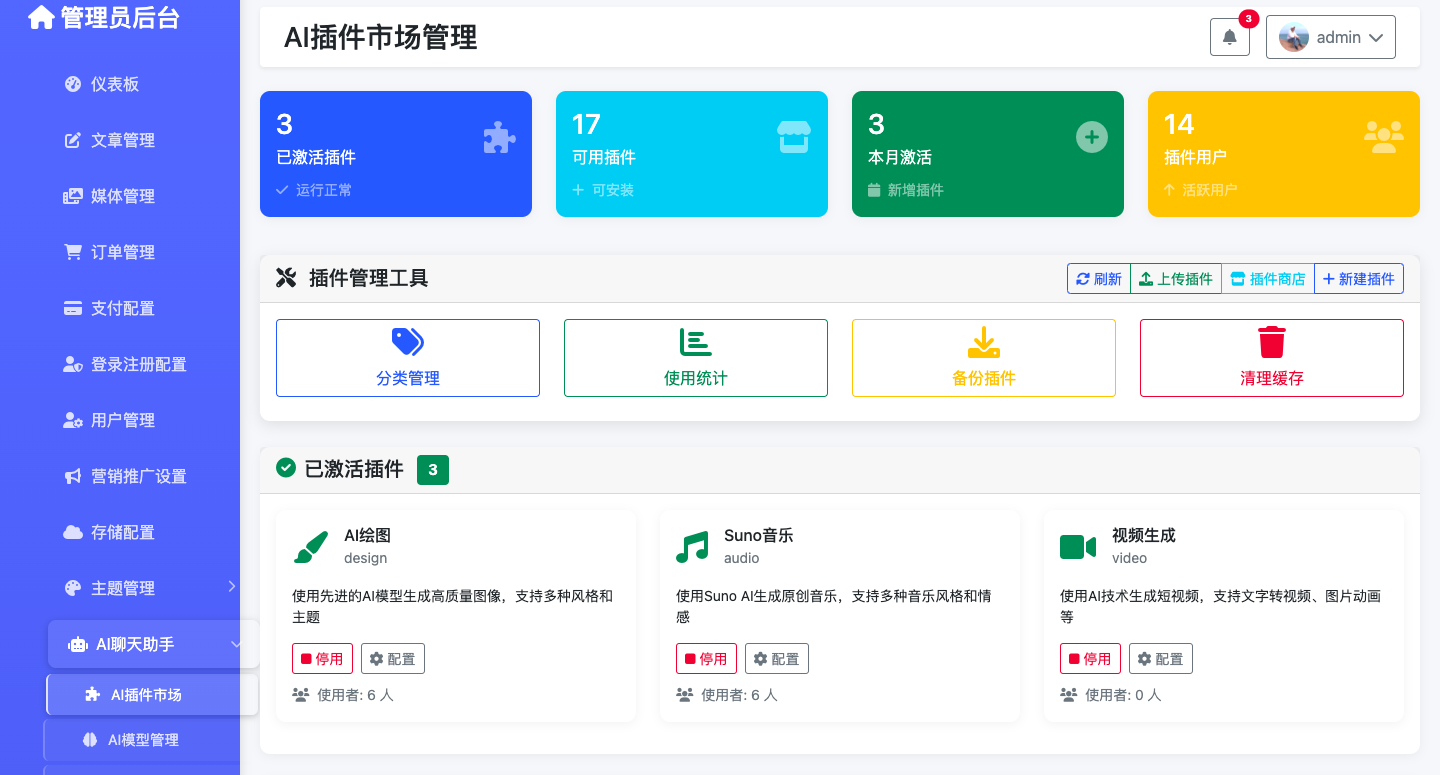Click the plus circle icon on 本月激活 card
This screenshot has height=775, width=1440.
pos(1091,137)
